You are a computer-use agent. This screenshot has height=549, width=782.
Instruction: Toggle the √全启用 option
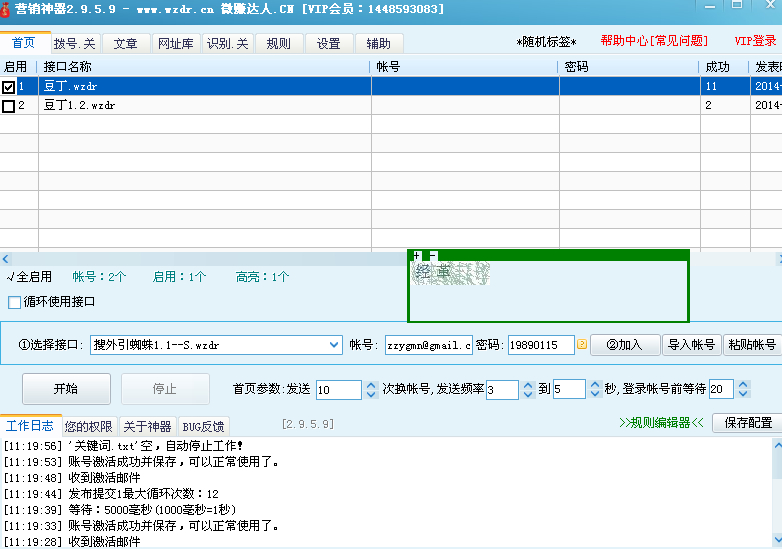(x=29, y=277)
